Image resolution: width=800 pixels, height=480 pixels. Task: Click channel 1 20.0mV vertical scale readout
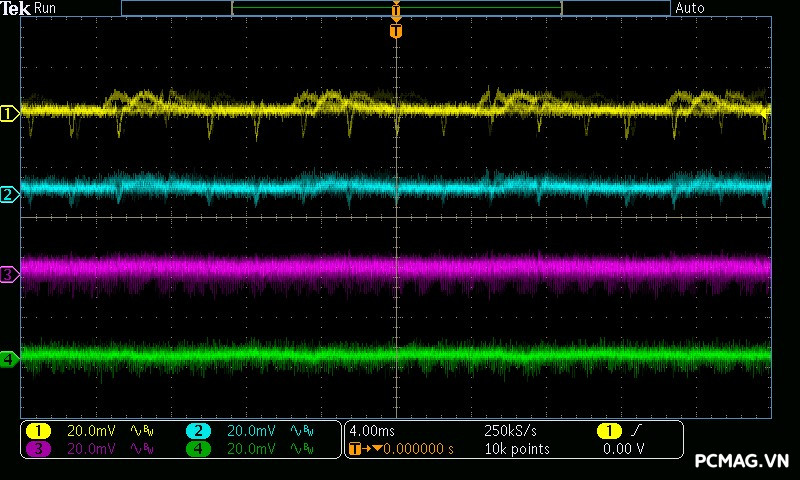tap(91, 430)
